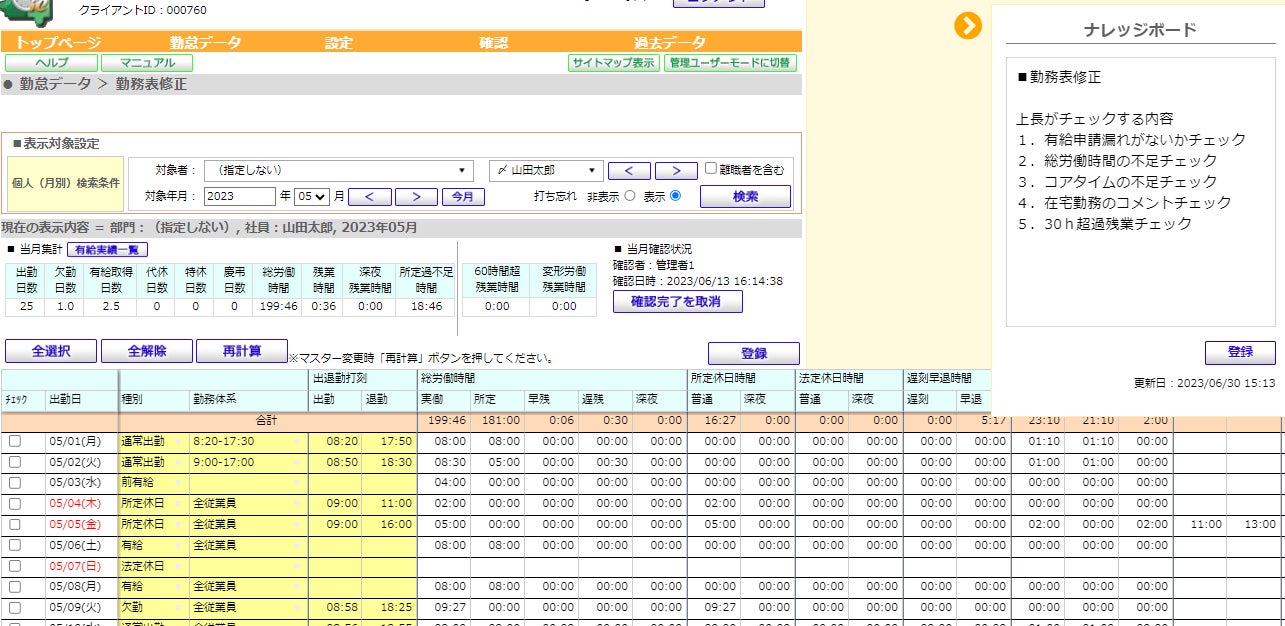Open the 有給実績一覧 link
Screen dimensions: 1285x626
click(107, 250)
